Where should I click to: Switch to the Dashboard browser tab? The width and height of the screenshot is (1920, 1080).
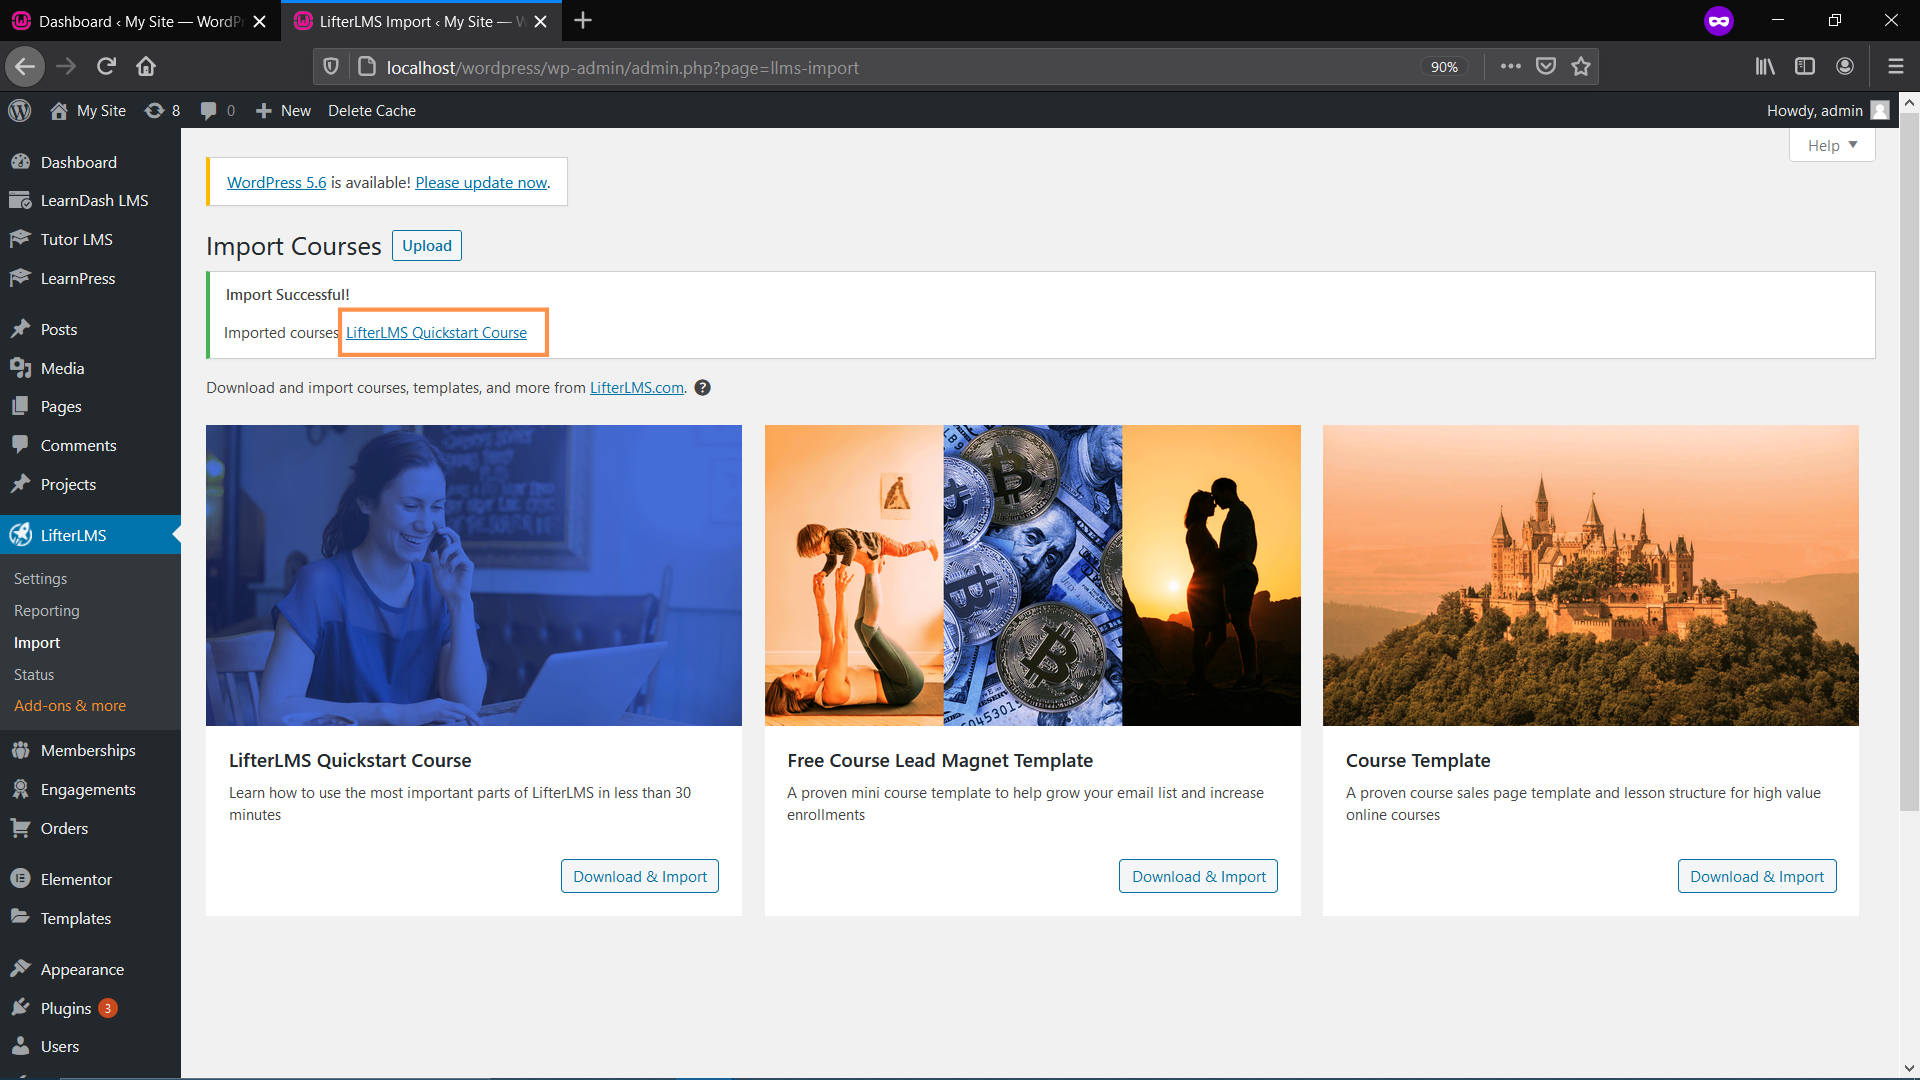point(138,21)
